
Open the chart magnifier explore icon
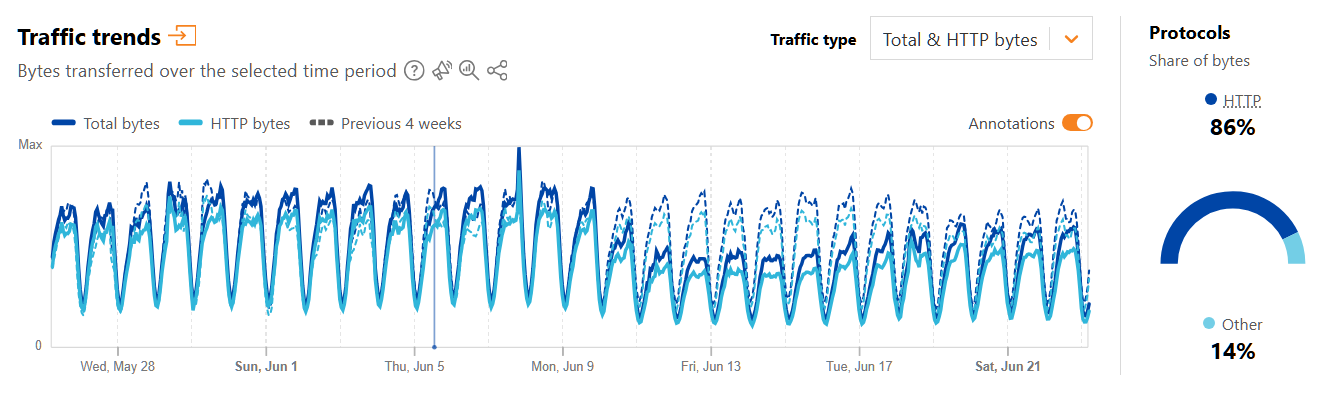click(469, 70)
